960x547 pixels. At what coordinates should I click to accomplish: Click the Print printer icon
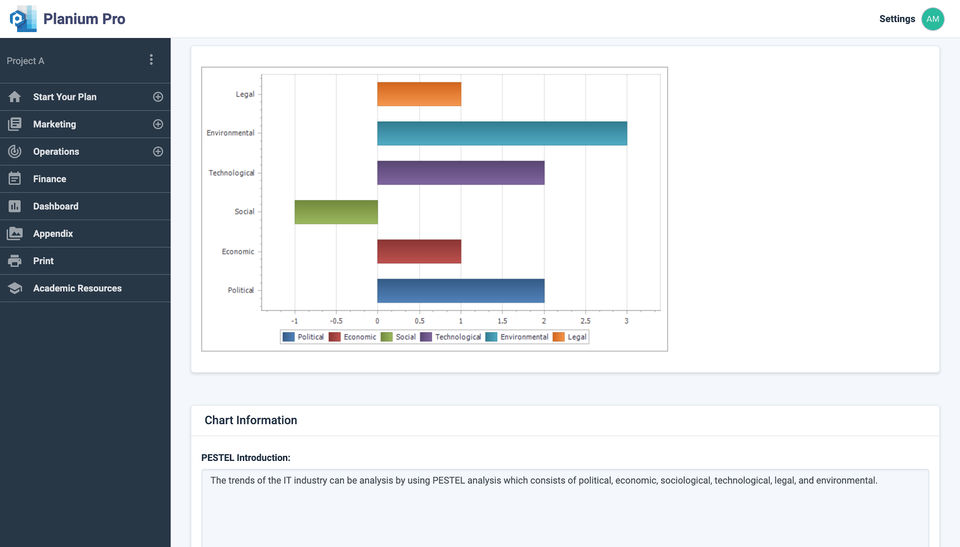(15, 261)
